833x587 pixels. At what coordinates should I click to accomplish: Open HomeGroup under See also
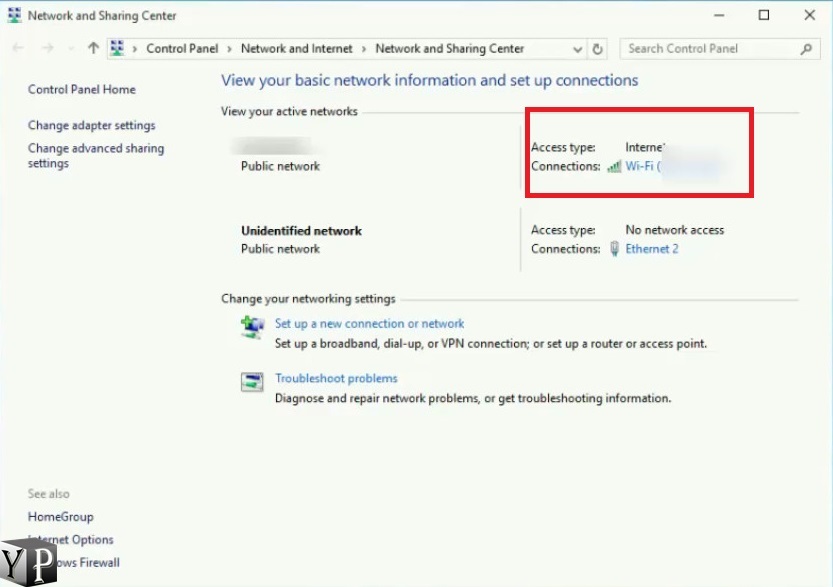pyautogui.click(x=61, y=516)
